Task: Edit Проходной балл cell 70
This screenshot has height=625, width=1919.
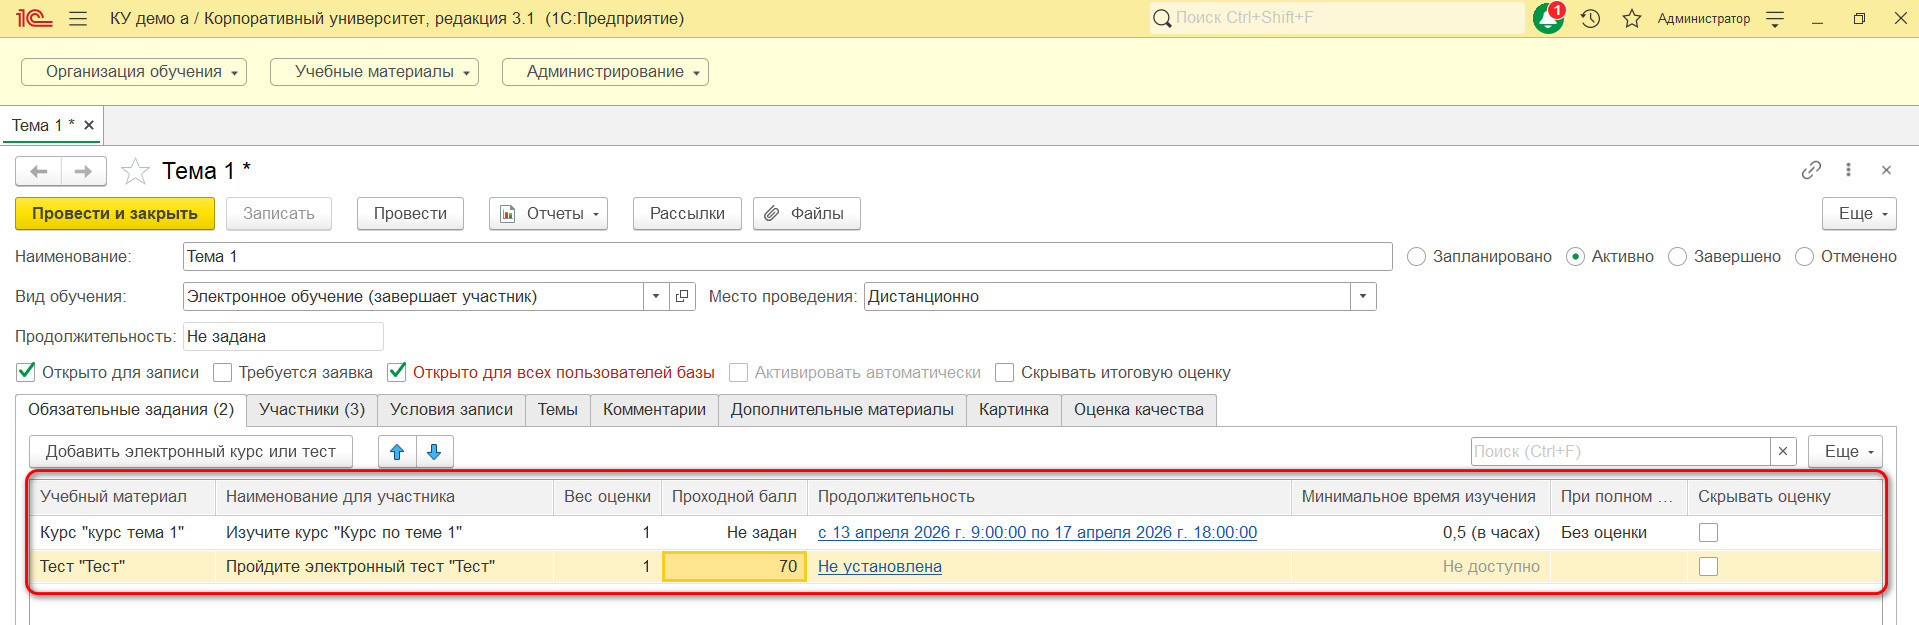Action: (734, 567)
